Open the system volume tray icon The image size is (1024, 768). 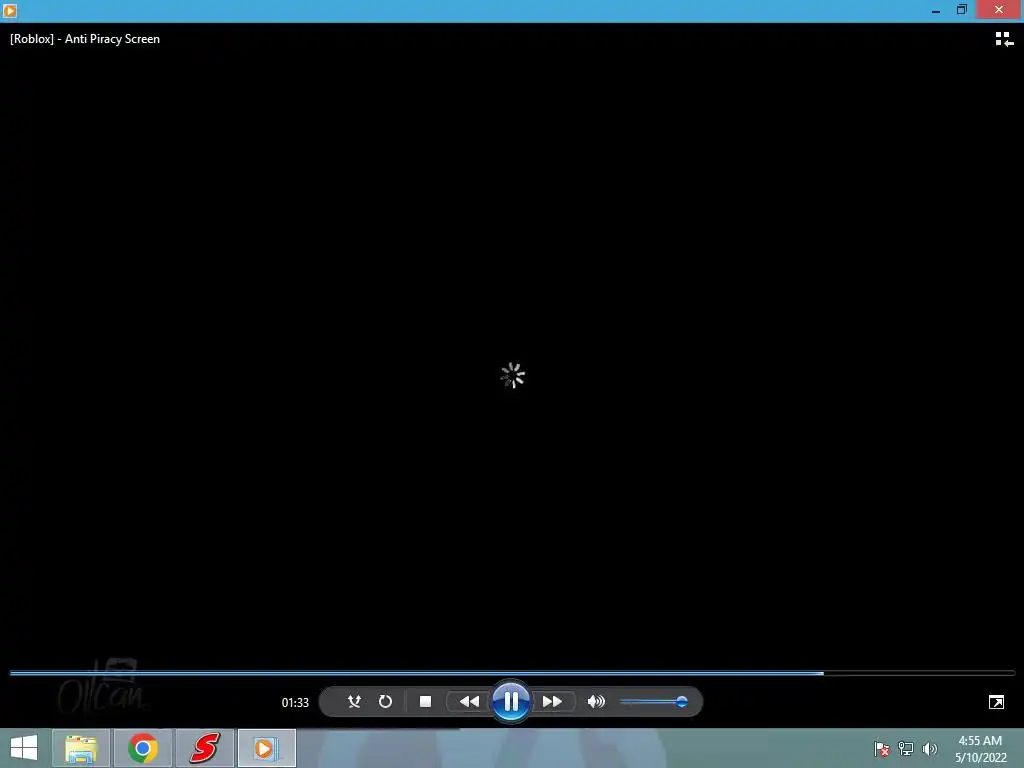(930, 748)
